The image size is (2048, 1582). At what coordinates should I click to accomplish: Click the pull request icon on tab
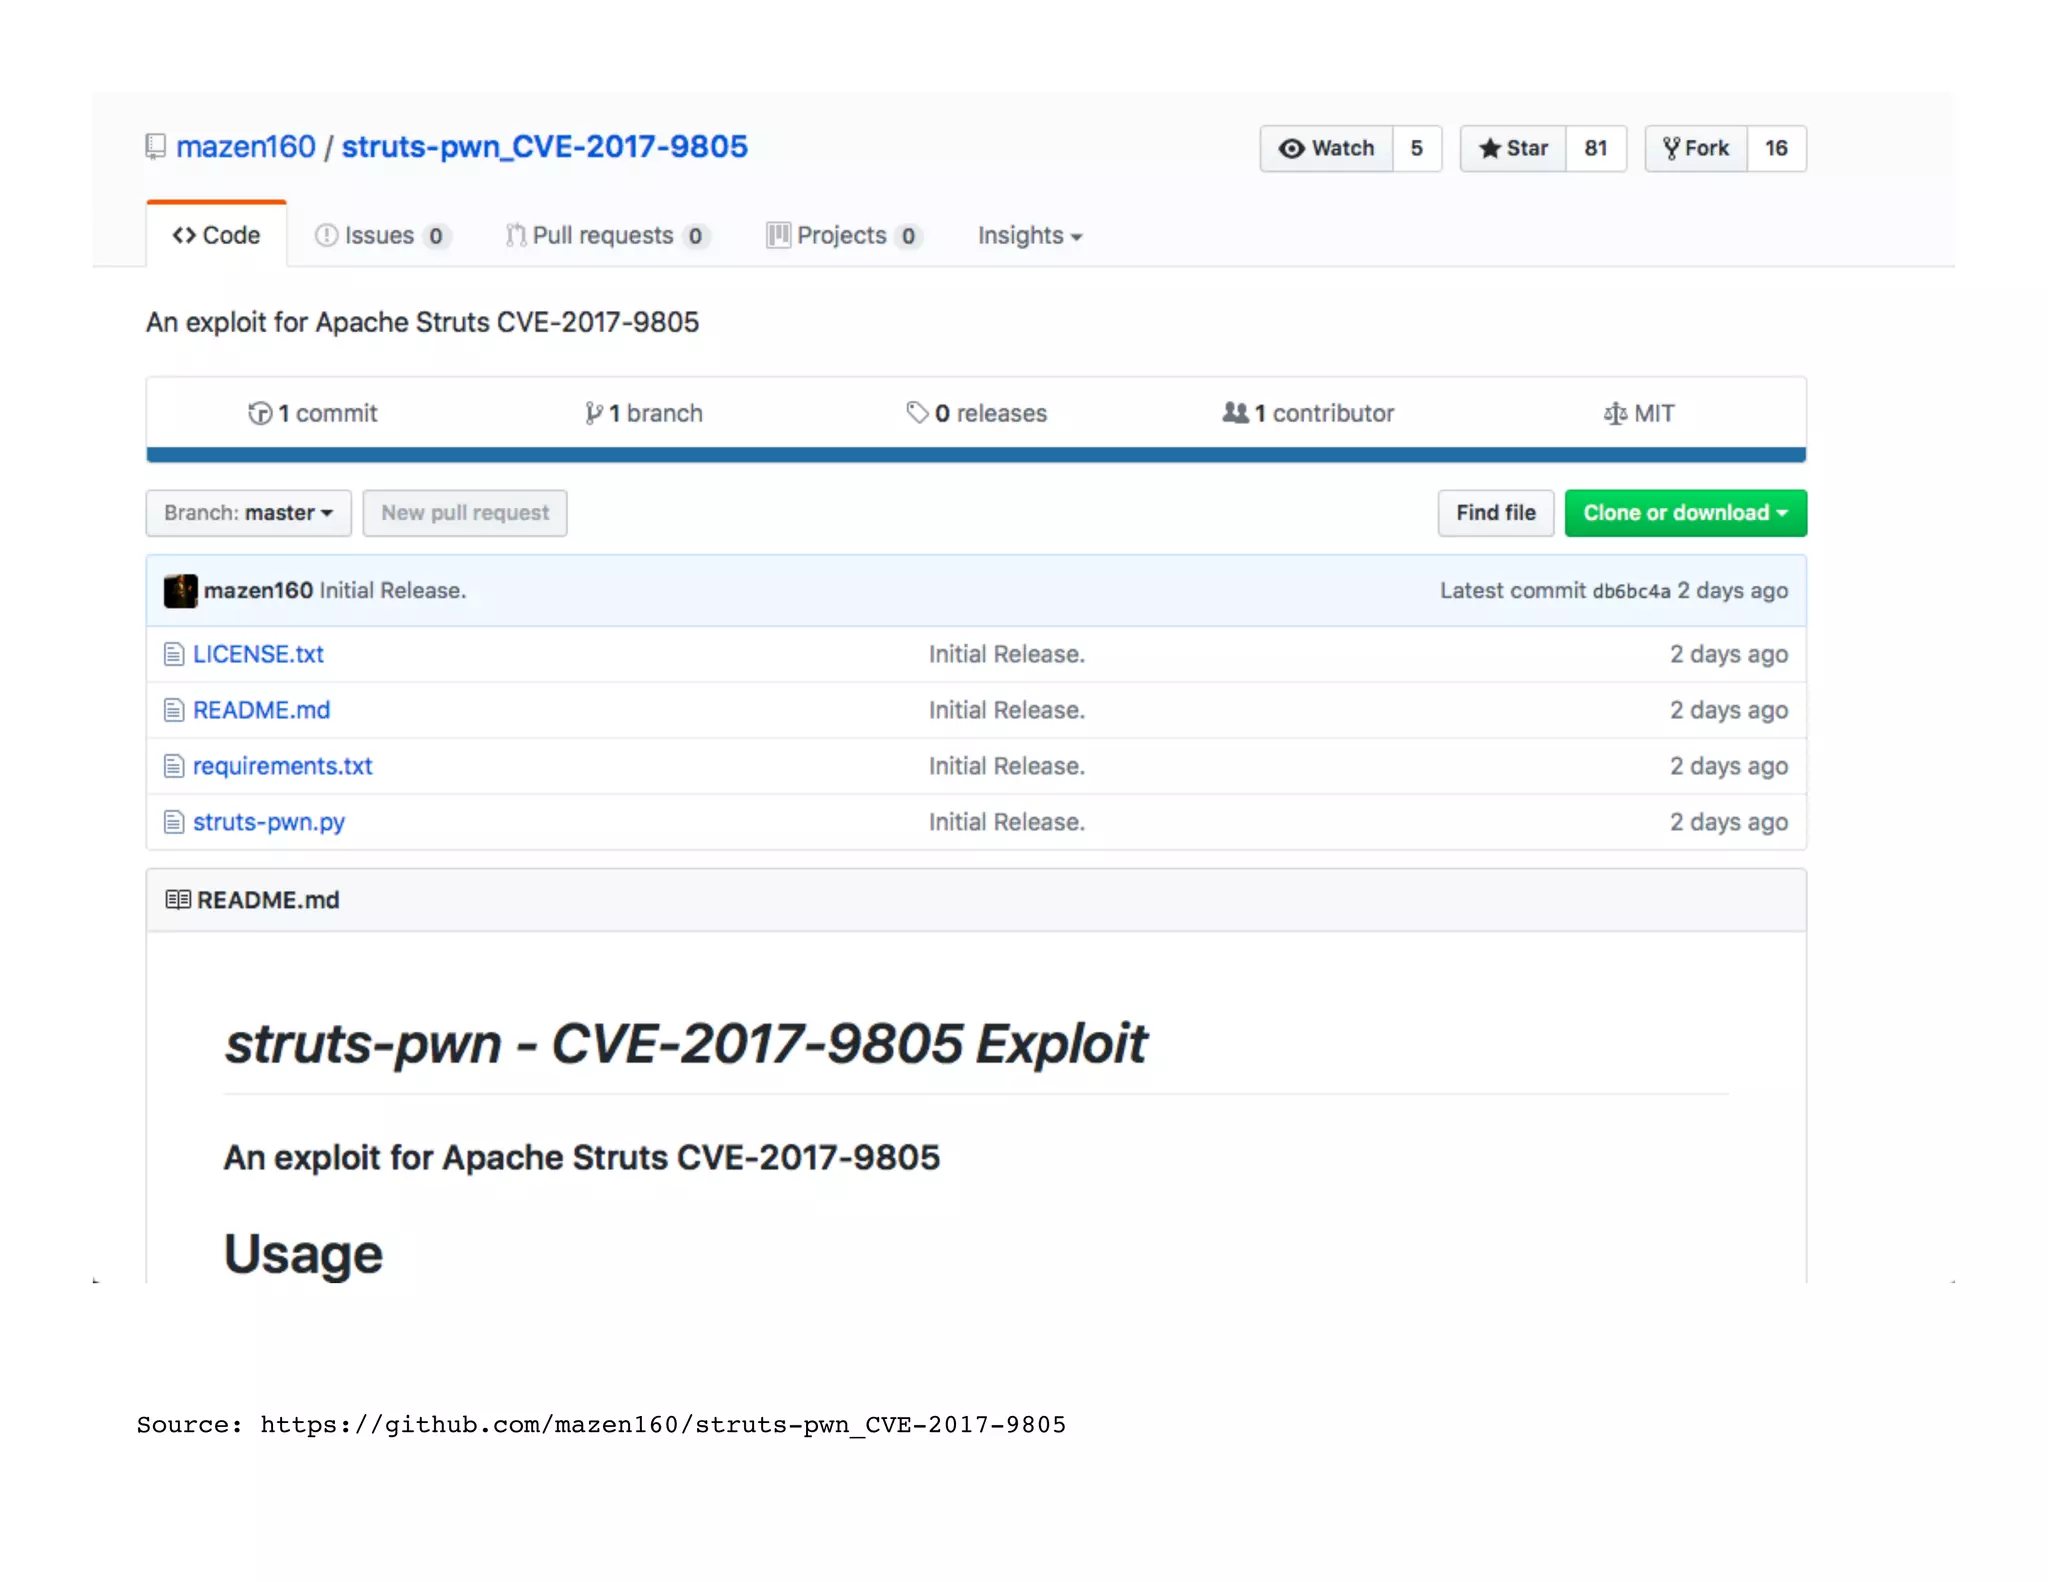point(516,235)
